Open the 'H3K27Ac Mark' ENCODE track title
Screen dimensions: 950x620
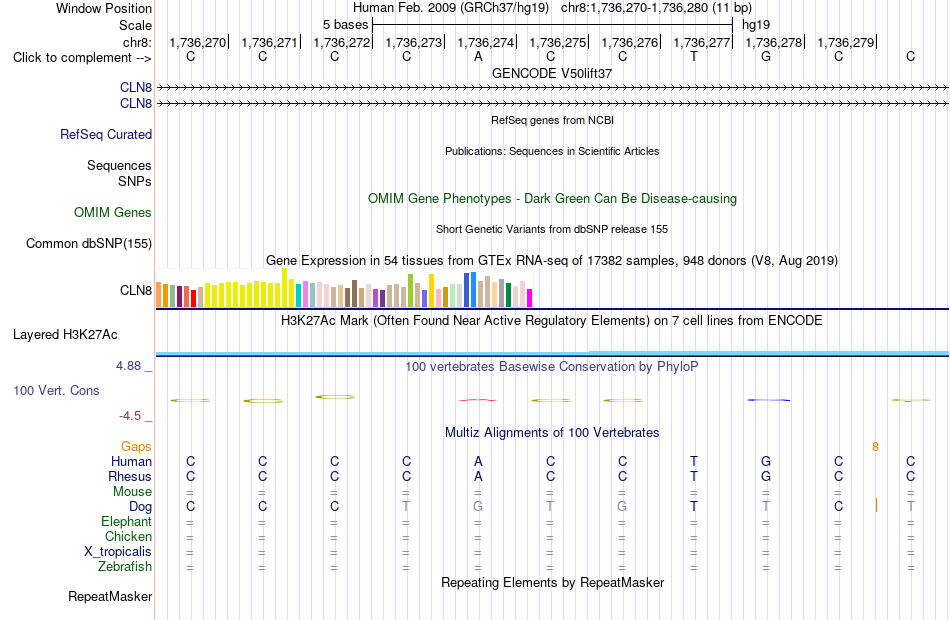(x=552, y=321)
